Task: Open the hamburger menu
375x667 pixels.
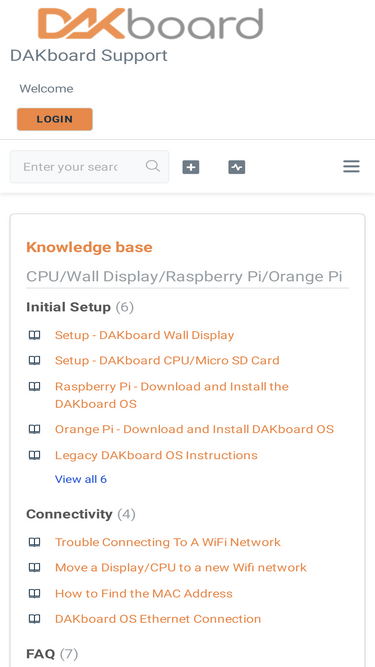Action: [352, 166]
